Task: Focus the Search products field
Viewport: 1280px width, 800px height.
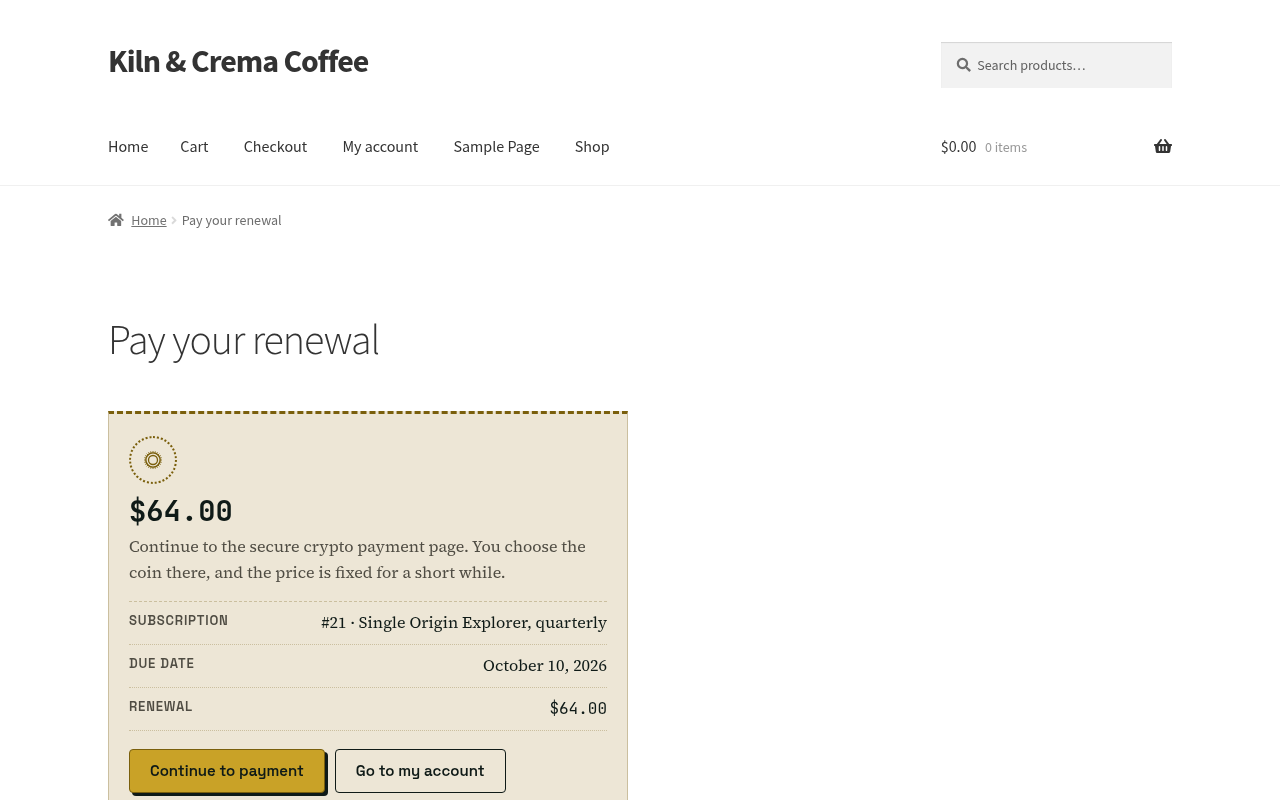Action: (x=1056, y=65)
